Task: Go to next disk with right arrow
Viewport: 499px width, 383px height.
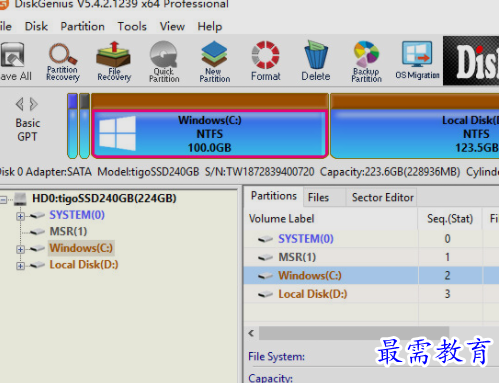Action: (x=33, y=104)
